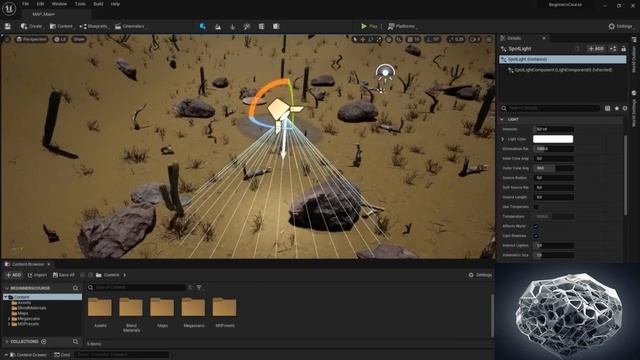Activate the Selection mode icon

(x=202, y=26)
